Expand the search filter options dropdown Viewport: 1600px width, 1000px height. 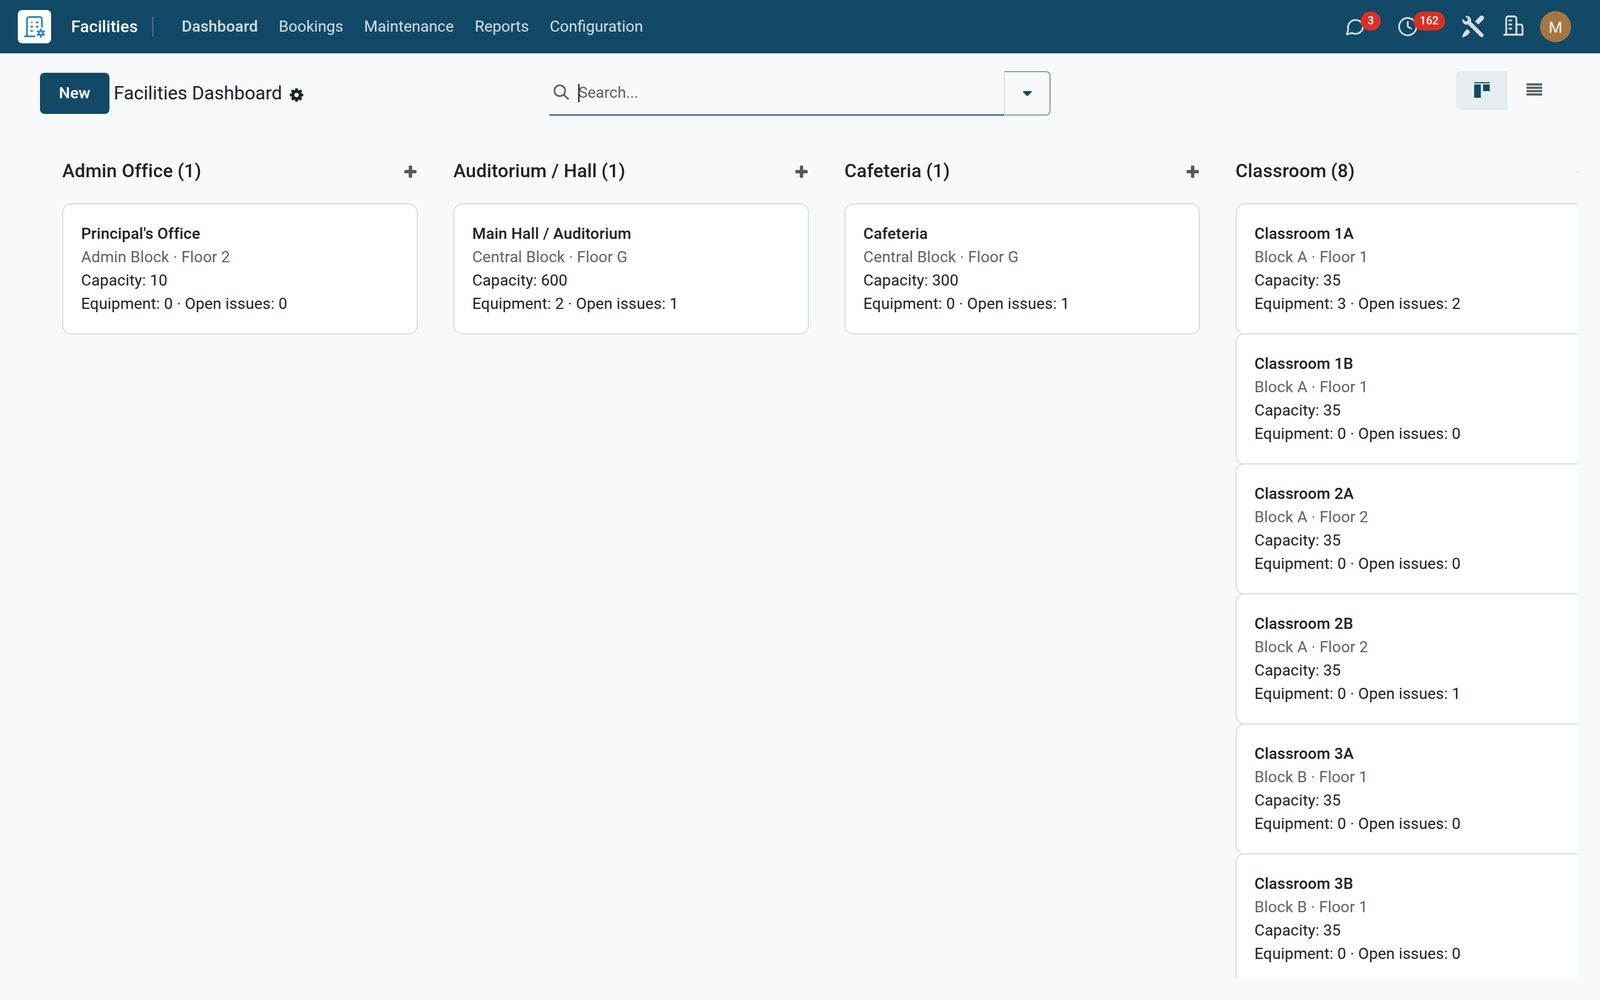[x=1027, y=93]
